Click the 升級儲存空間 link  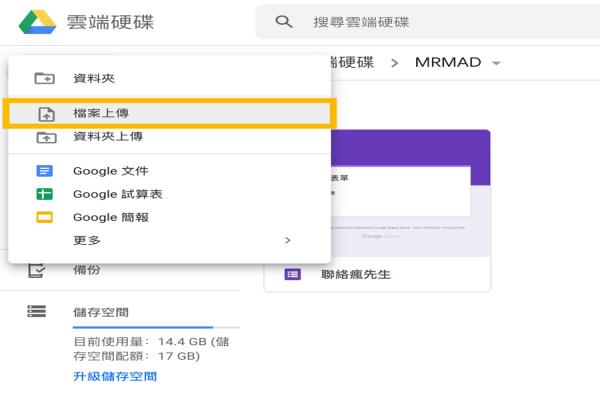(115, 376)
